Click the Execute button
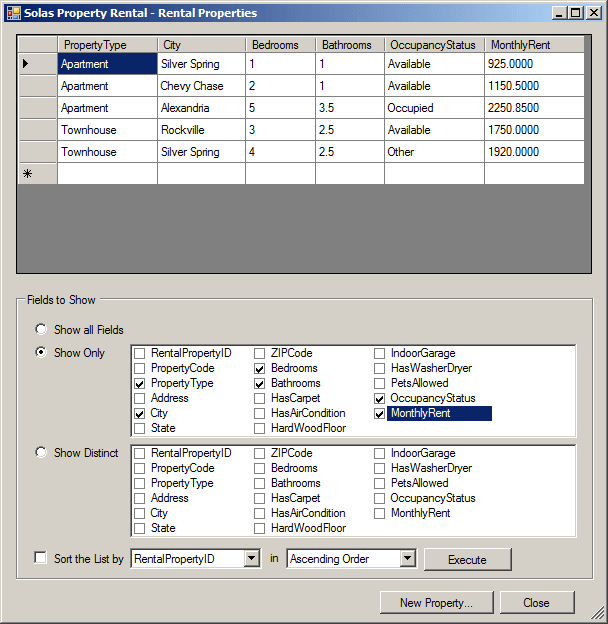This screenshot has width=608, height=624. click(468, 560)
